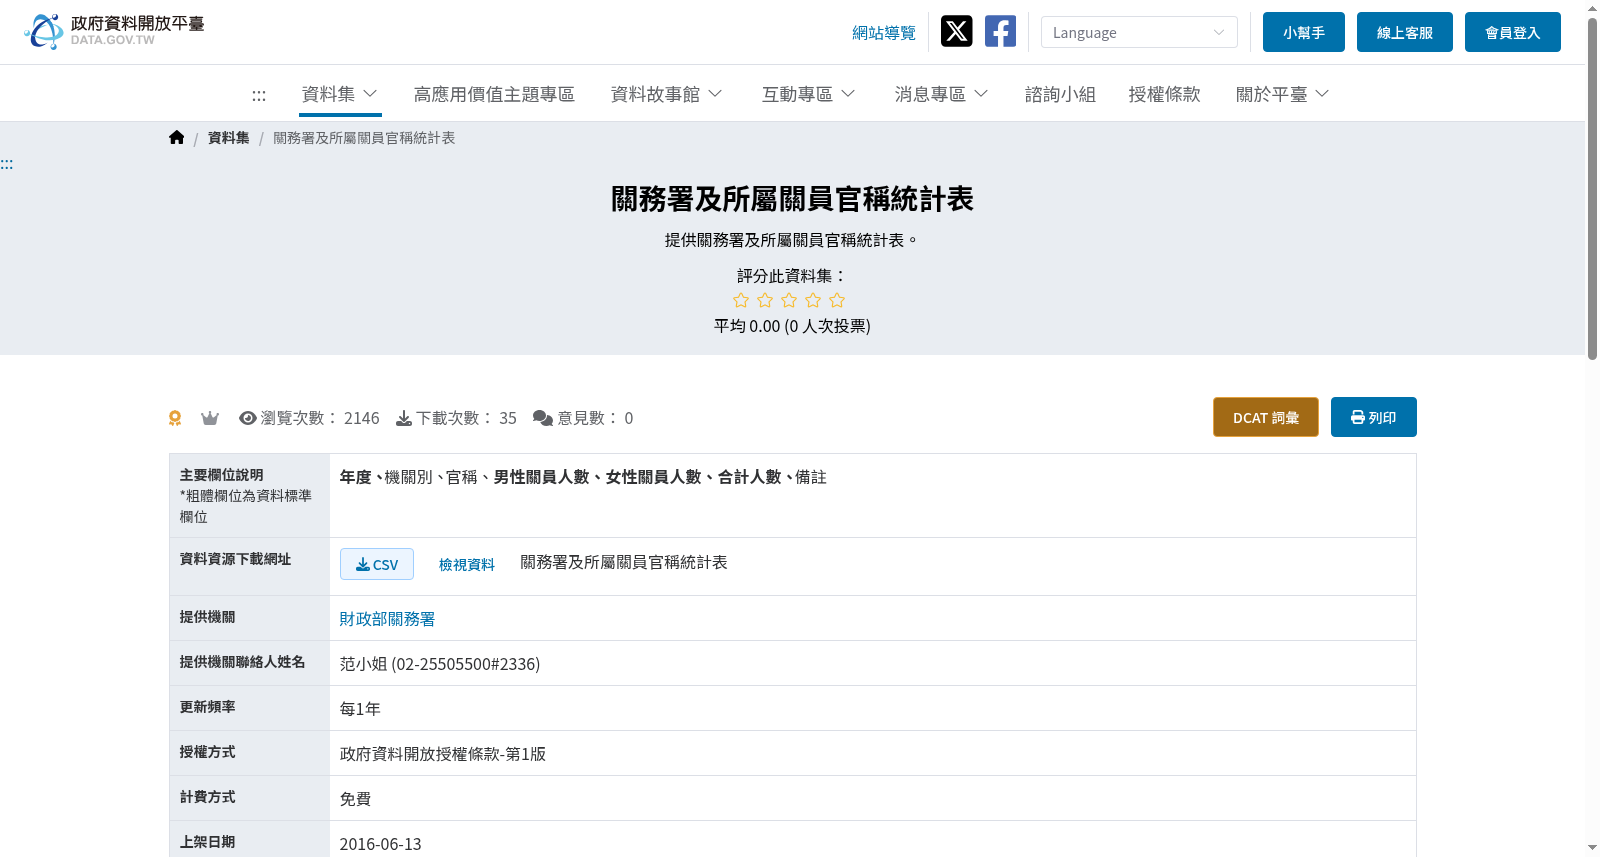Rate dataset with the second star
The height and width of the screenshot is (857, 1600).
coord(765,300)
